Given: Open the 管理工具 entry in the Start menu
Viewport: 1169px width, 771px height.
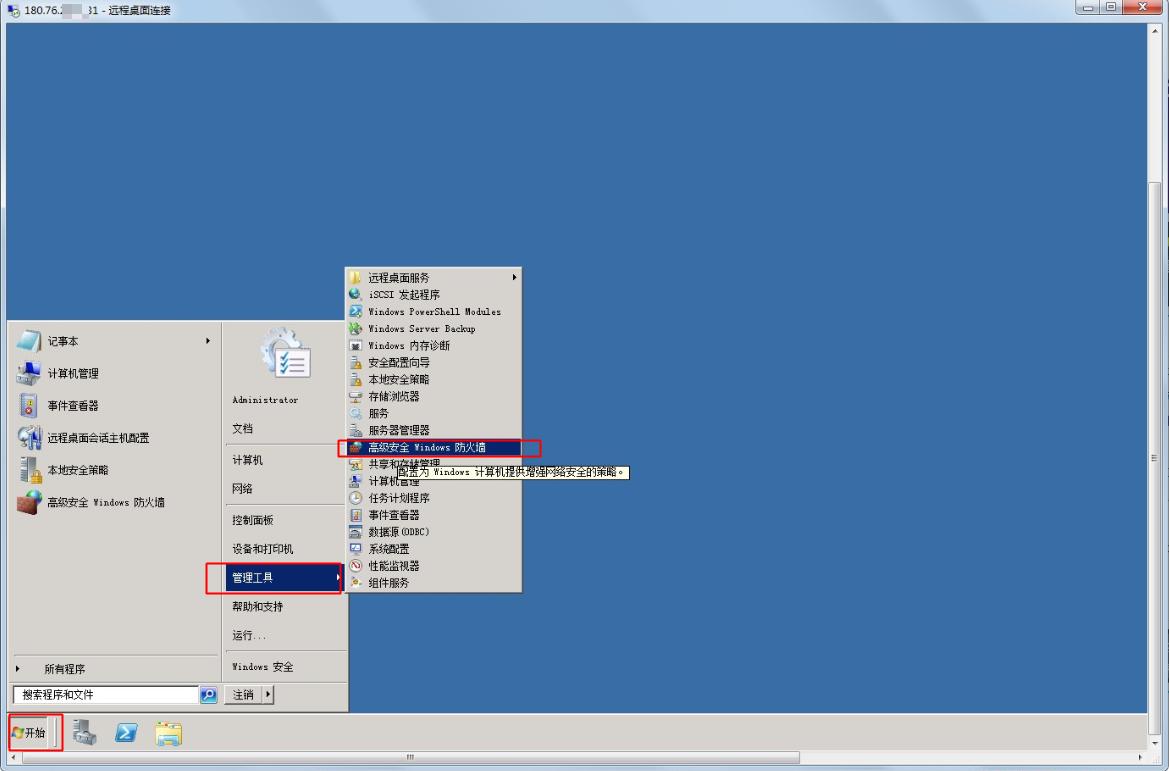Looking at the screenshot, I should tap(284, 578).
